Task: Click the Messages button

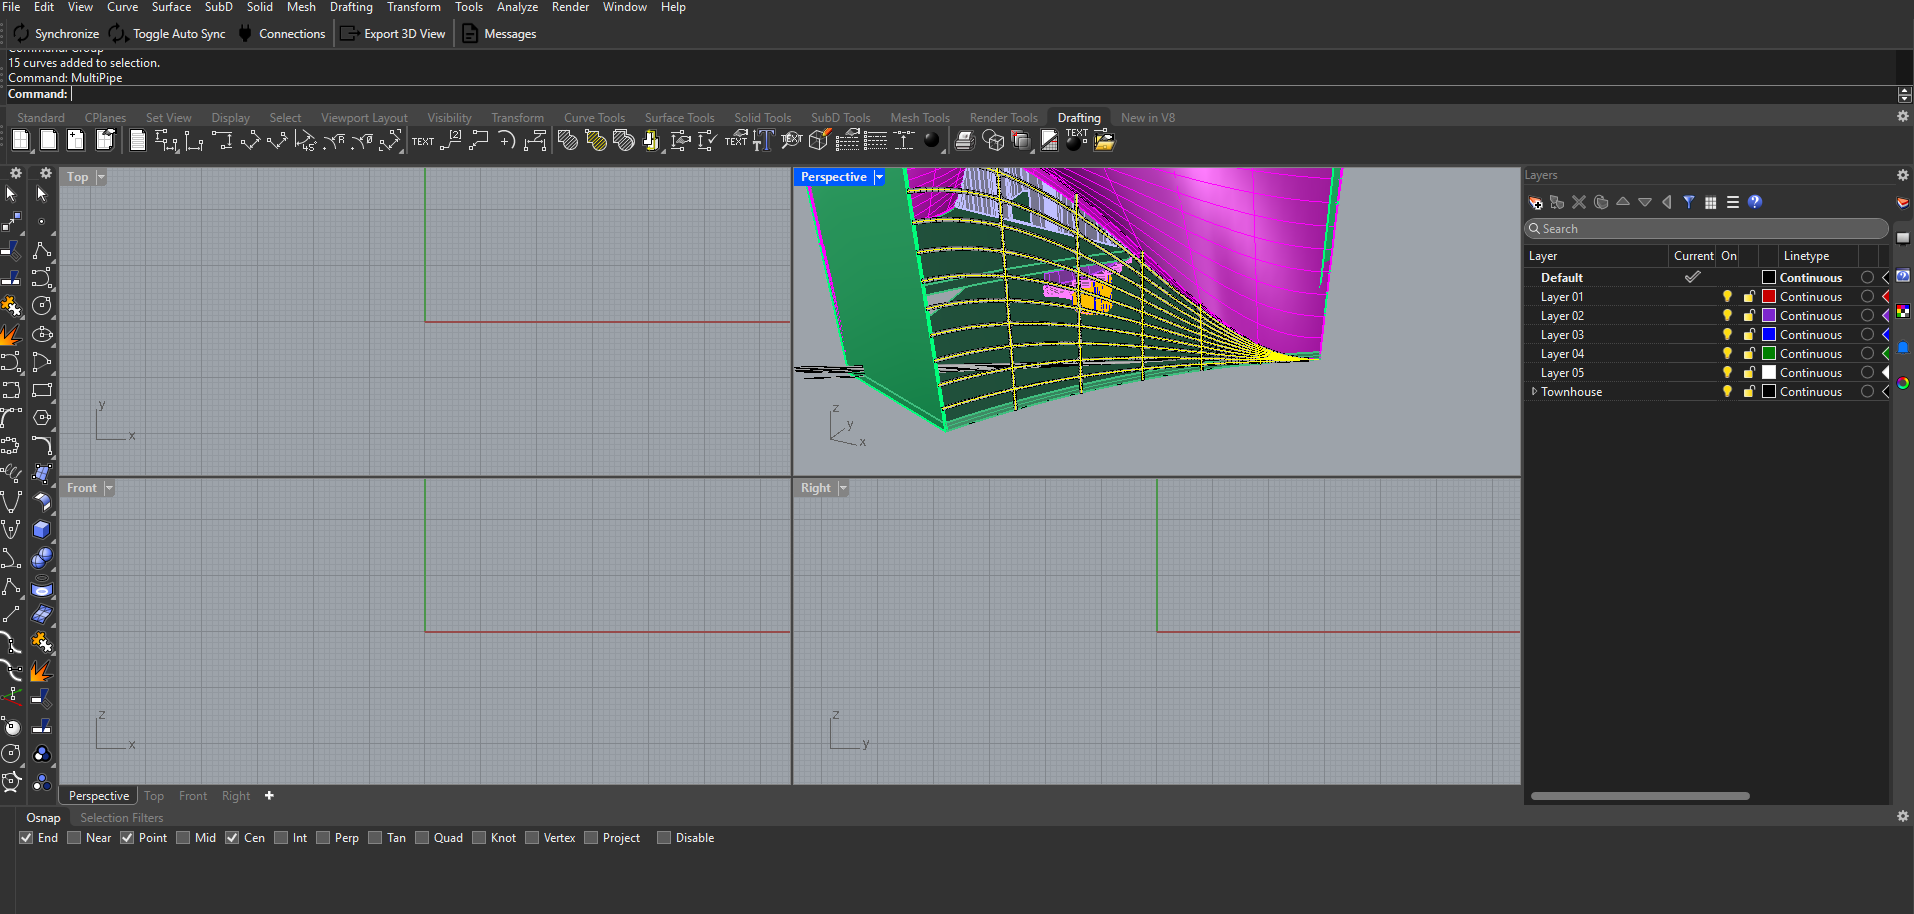Action: click(499, 34)
